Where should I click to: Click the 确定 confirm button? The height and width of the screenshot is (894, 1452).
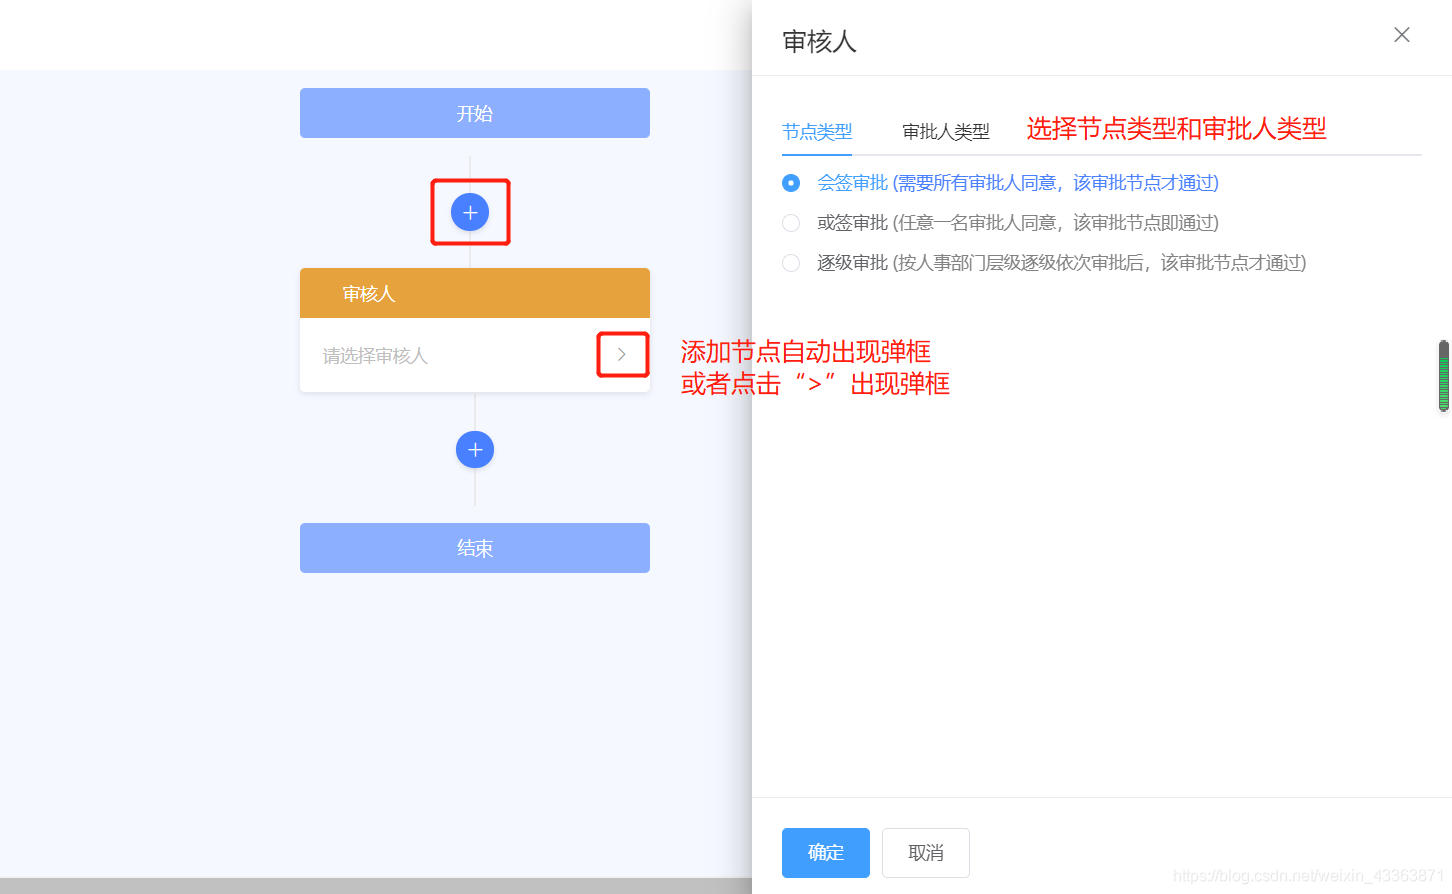click(x=825, y=852)
